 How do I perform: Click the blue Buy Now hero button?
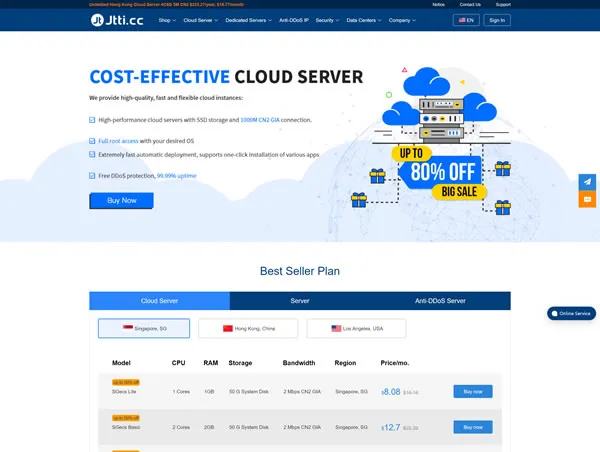(x=122, y=201)
